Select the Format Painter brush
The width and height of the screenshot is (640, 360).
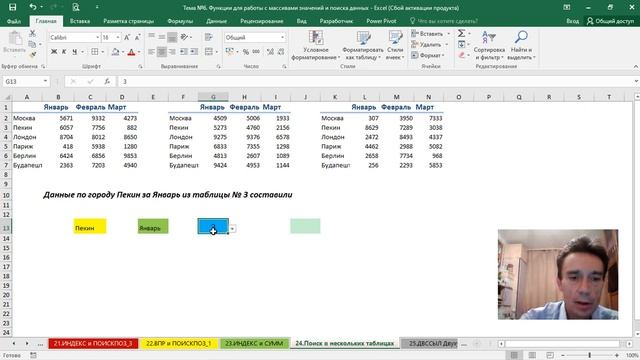[33, 54]
